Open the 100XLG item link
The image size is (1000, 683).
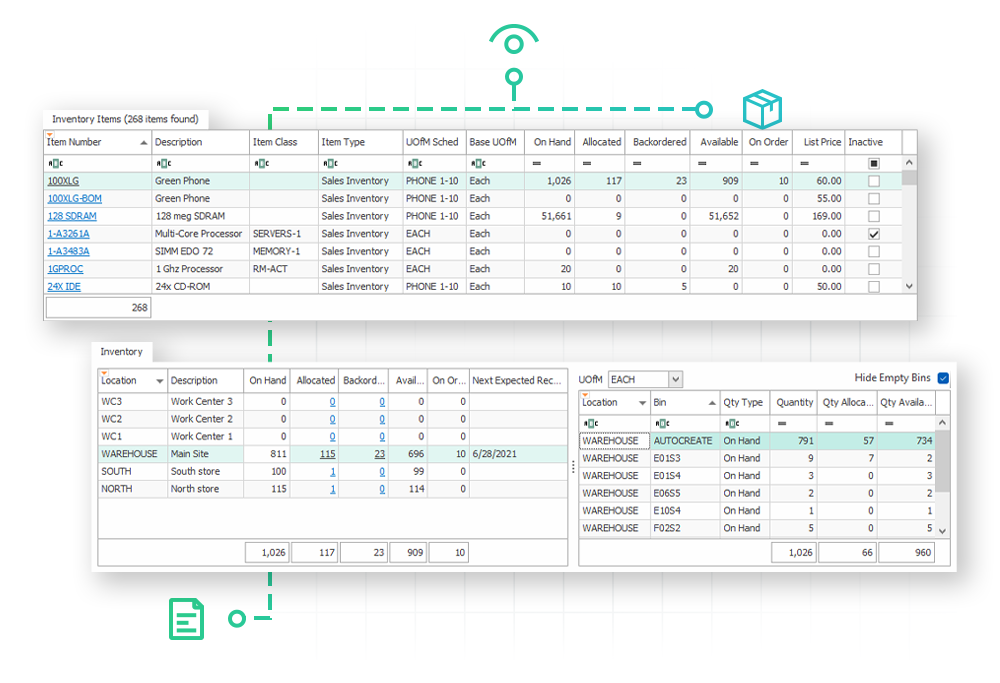click(64, 180)
